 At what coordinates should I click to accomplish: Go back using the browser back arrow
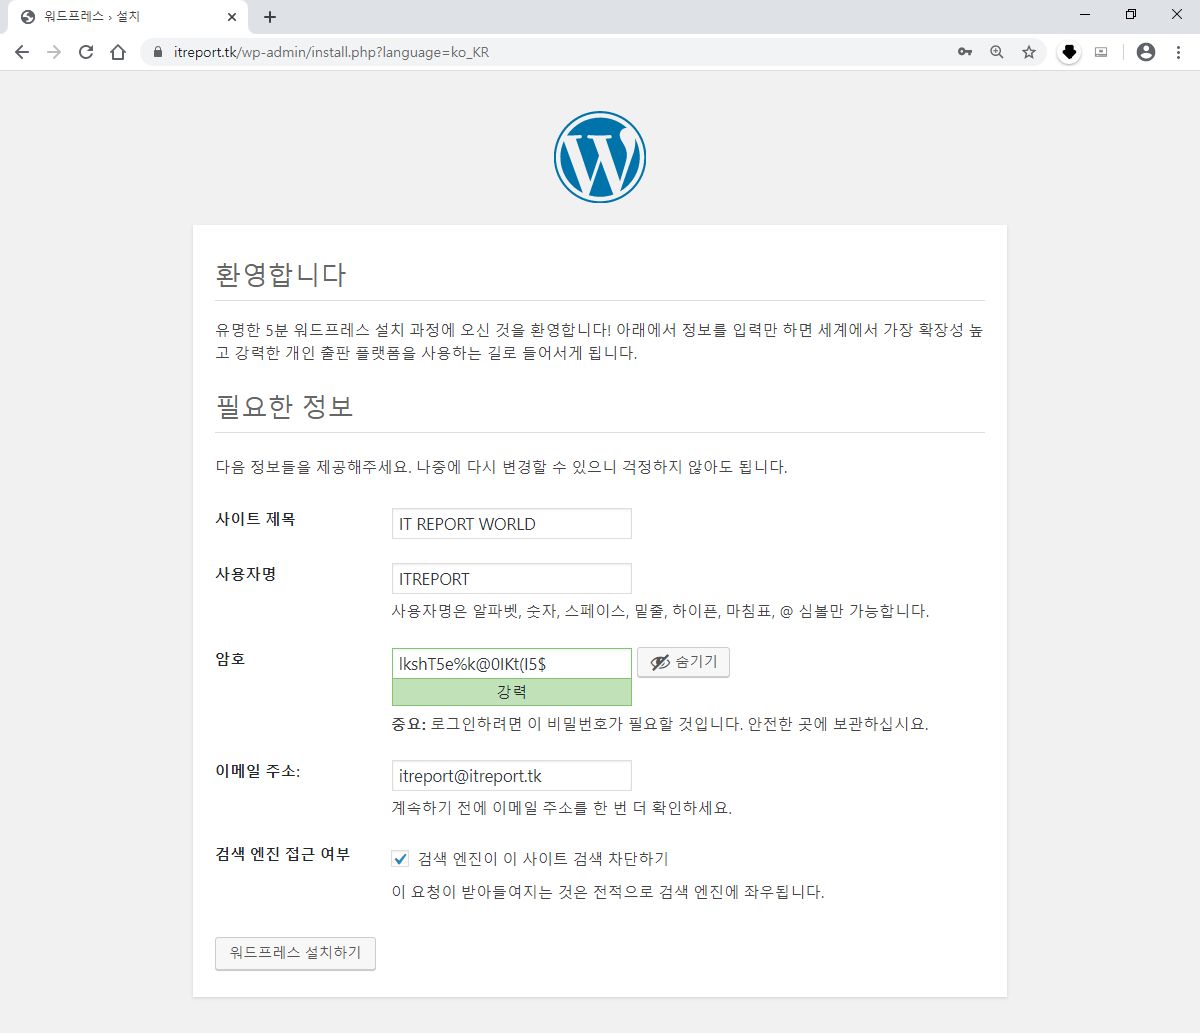click(22, 52)
